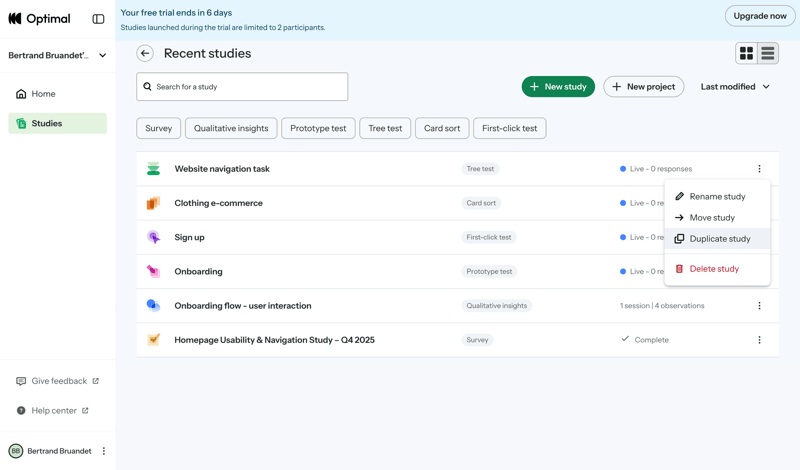Click the back arrow beside Recent studies
The height and width of the screenshot is (470, 800).
coord(145,54)
